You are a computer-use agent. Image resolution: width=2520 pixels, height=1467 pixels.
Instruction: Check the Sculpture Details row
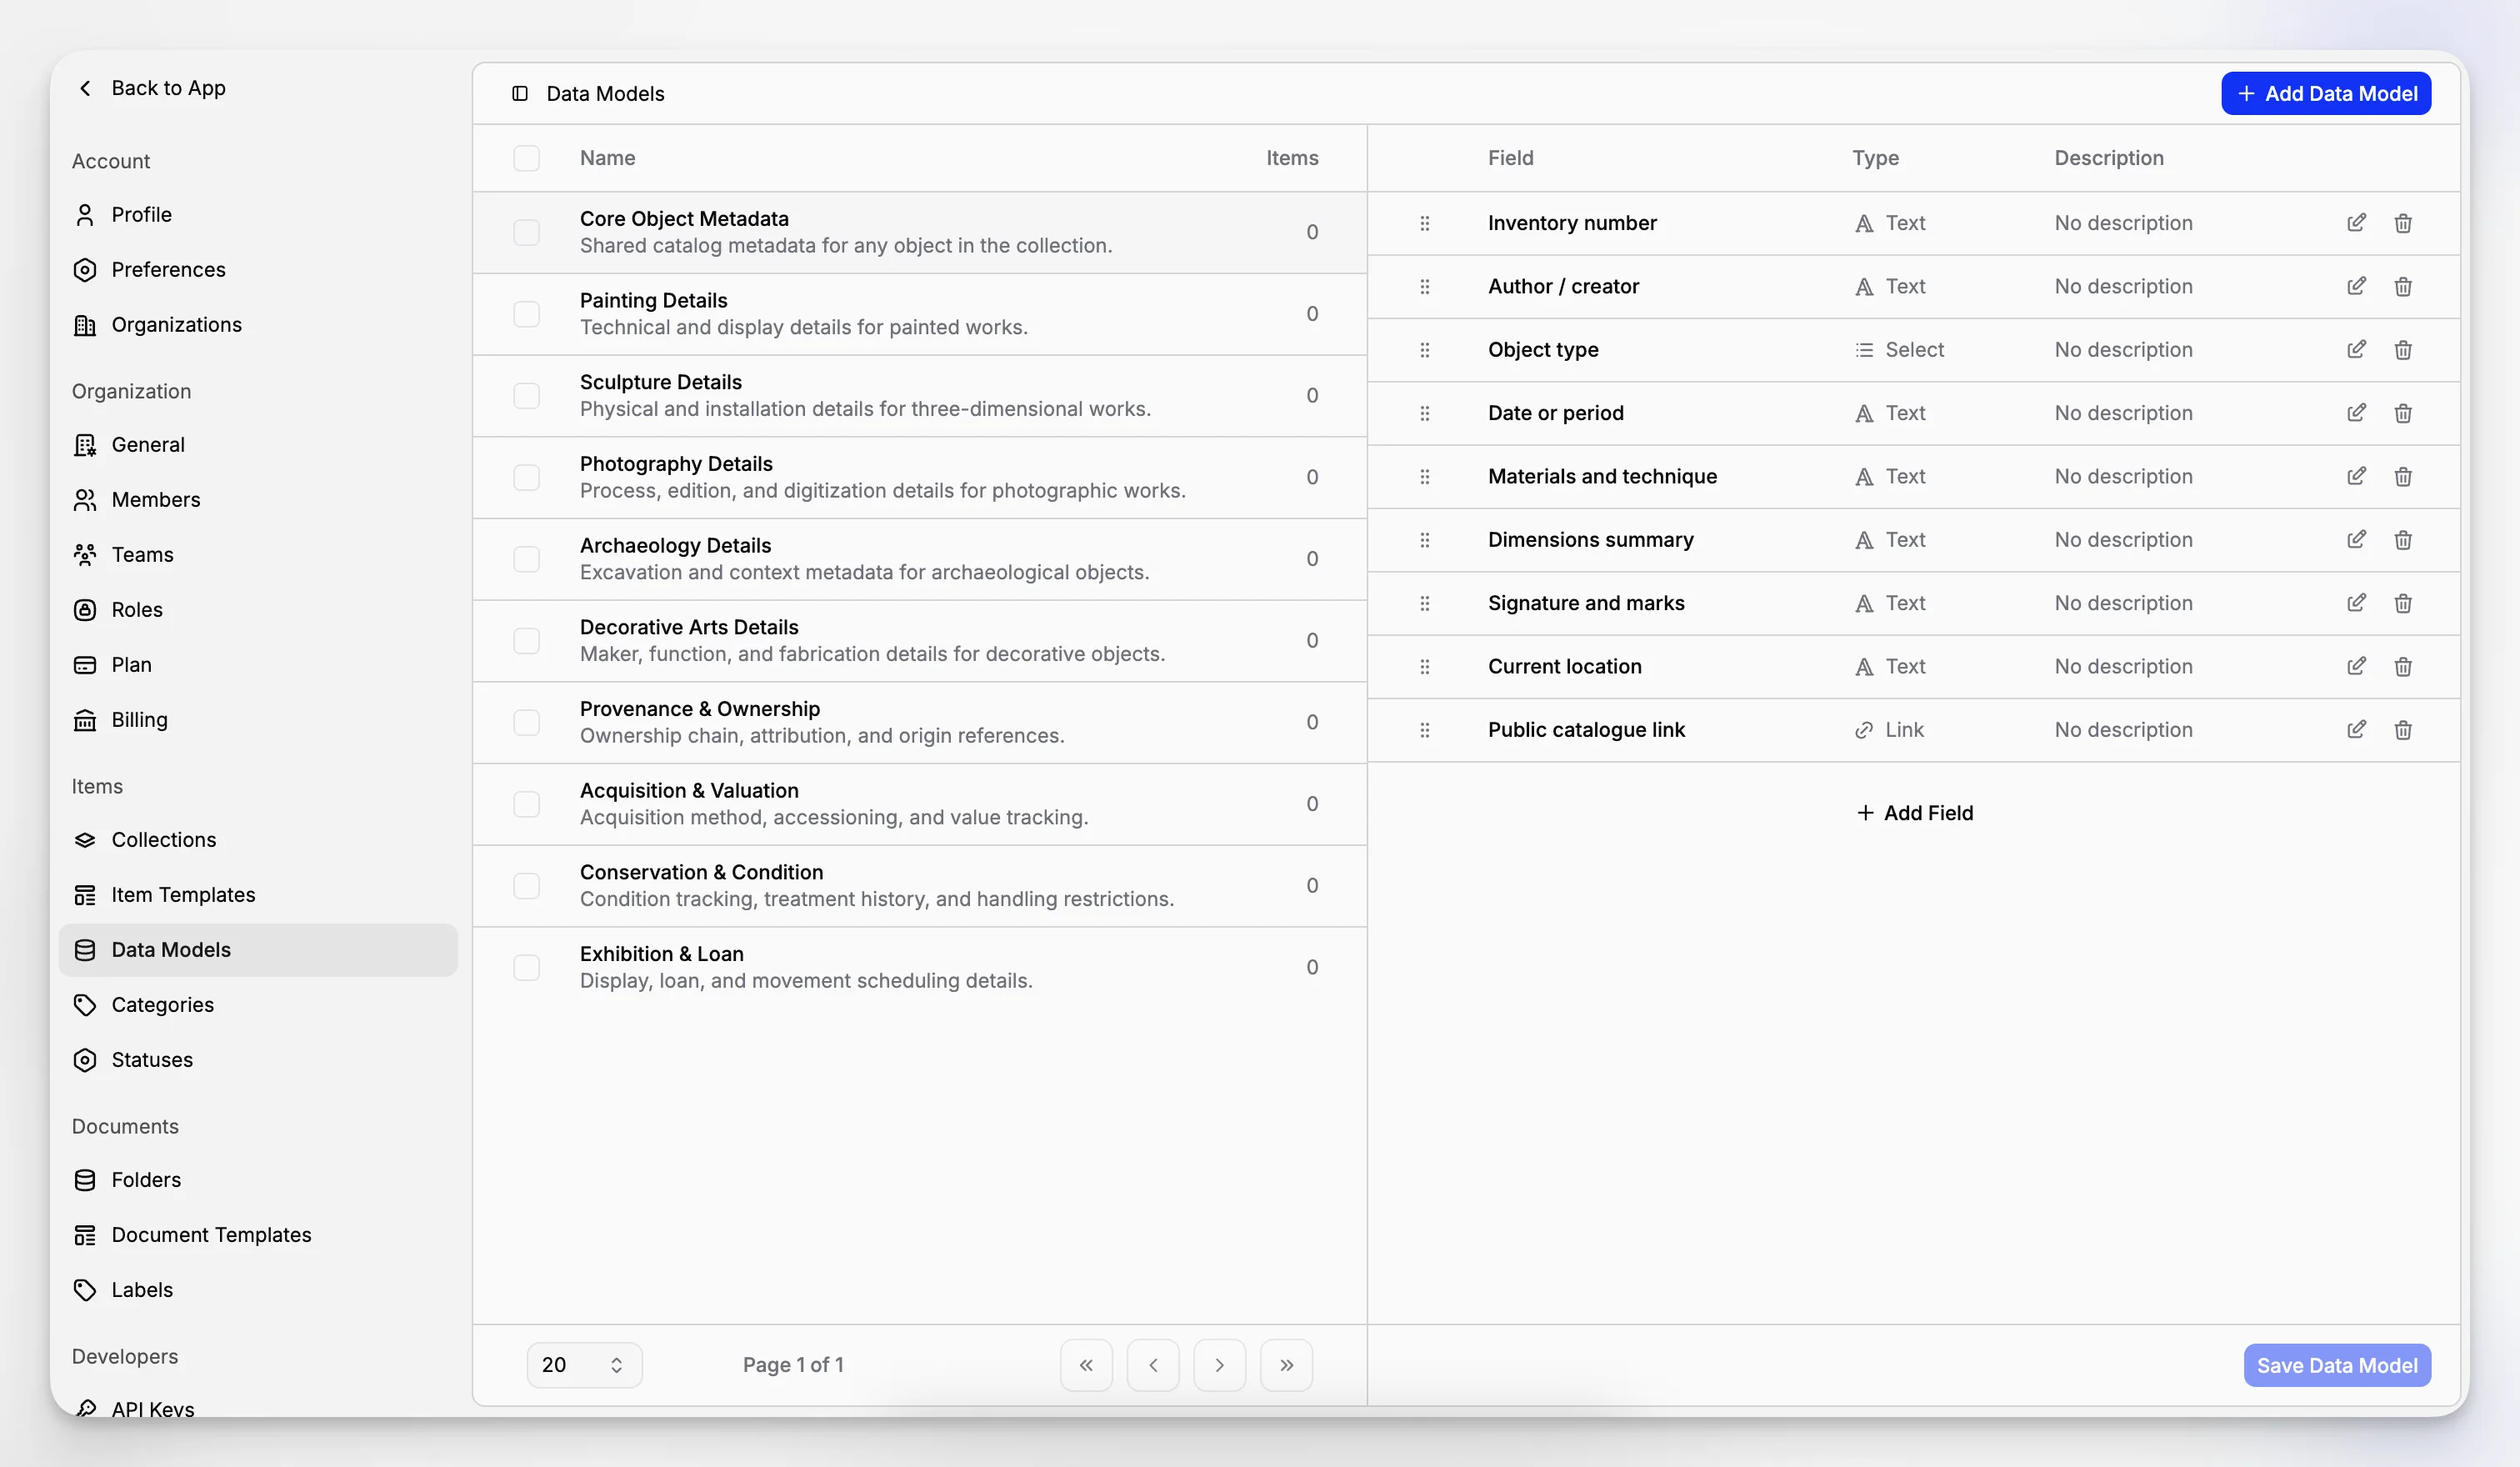[526, 396]
